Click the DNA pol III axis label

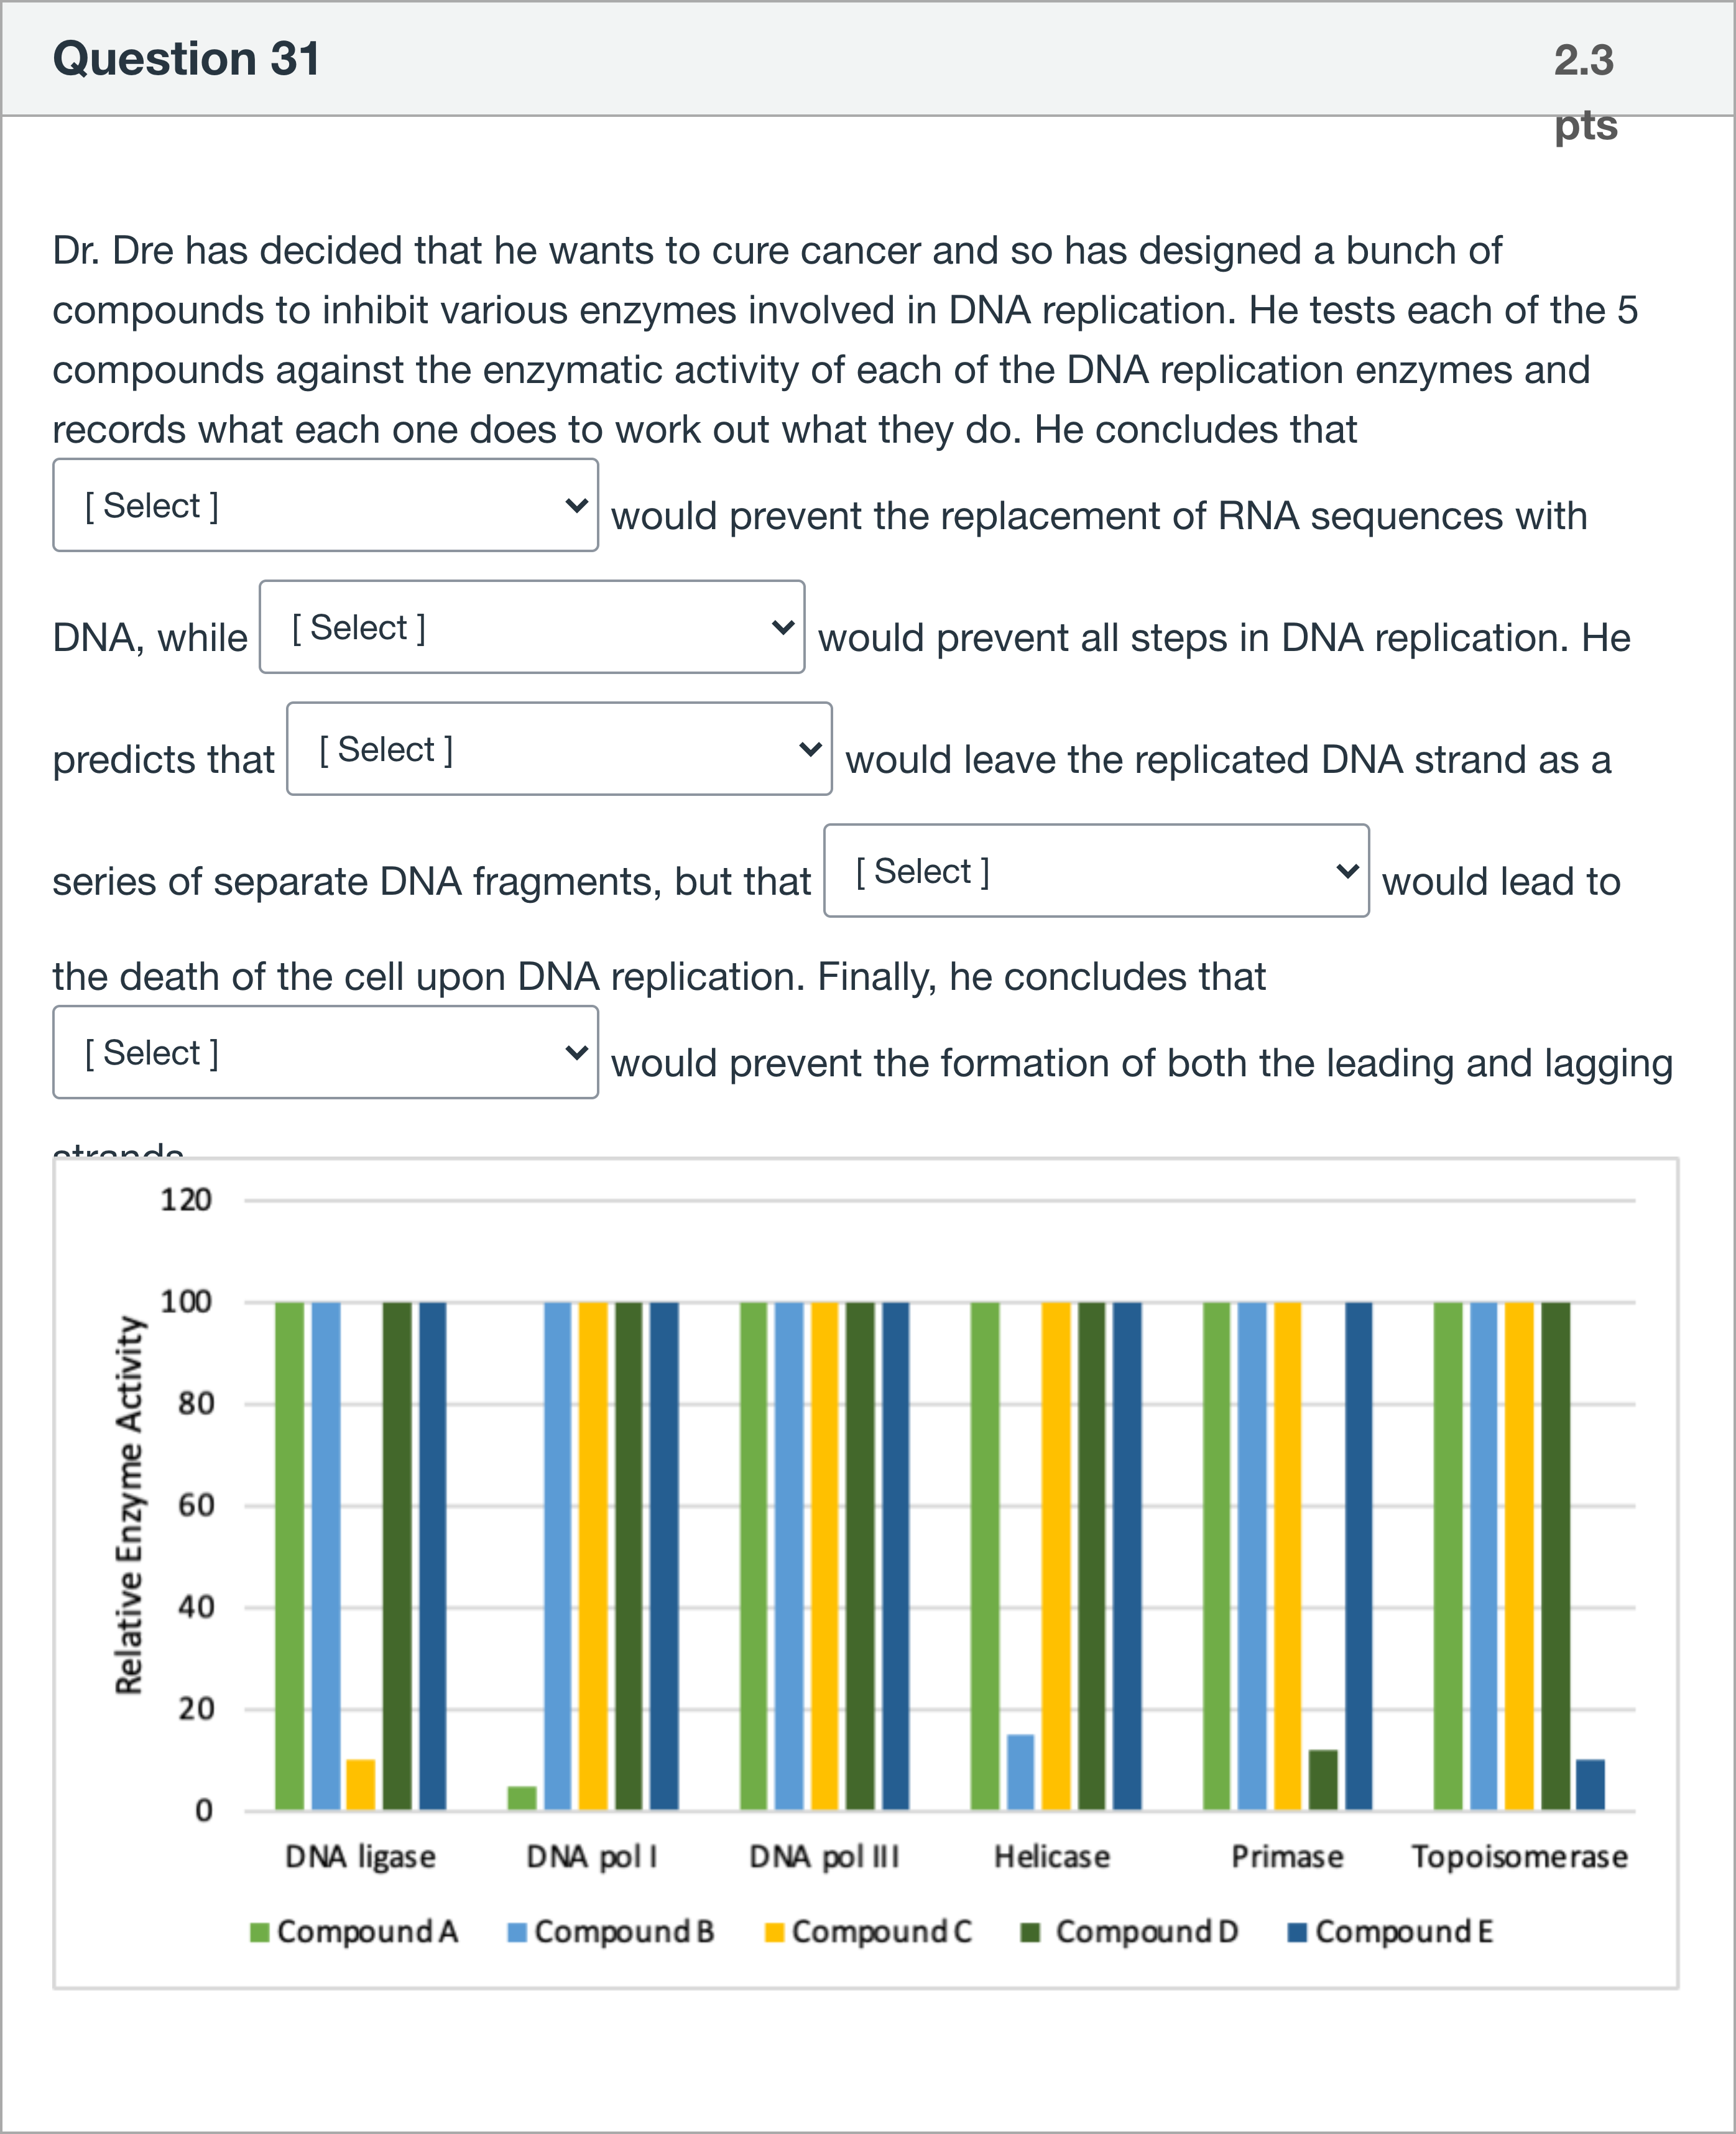point(824,1857)
